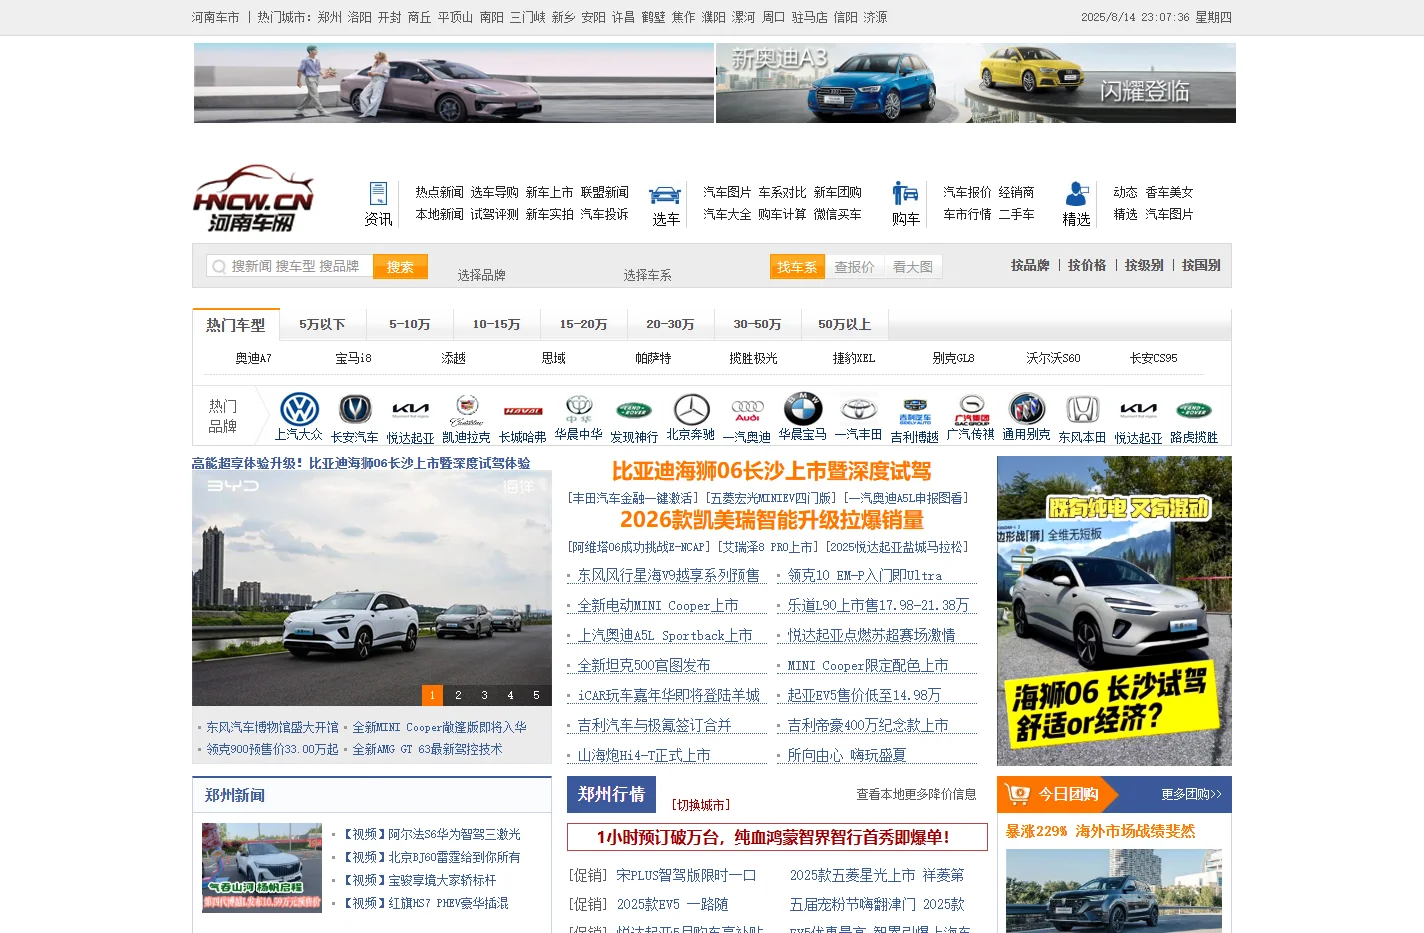1424x933 pixels.
Task: Click the 通用别克 Buick brand logo
Action: pyautogui.click(x=1027, y=409)
